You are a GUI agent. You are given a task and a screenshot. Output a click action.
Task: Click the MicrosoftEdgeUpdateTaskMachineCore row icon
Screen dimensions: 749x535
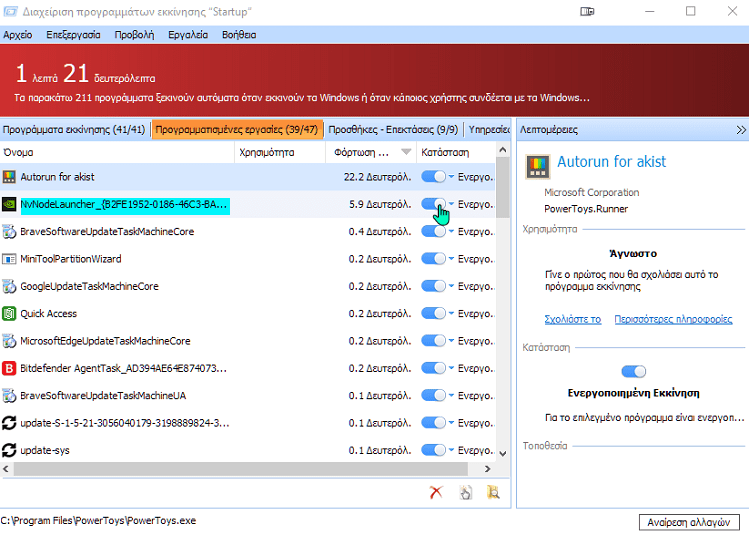(x=9, y=341)
